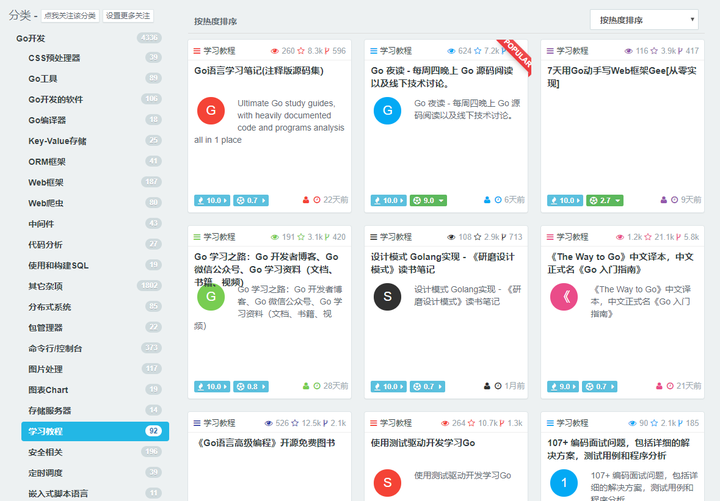Open Go语言学习笔记(注释版源码集) title link
This screenshot has height=501, width=720.
point(259,71)
